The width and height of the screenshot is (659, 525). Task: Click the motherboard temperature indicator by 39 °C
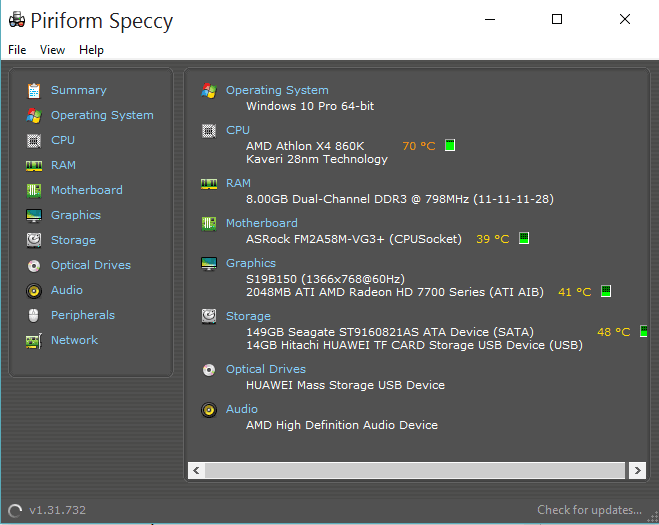coord(524,238)
